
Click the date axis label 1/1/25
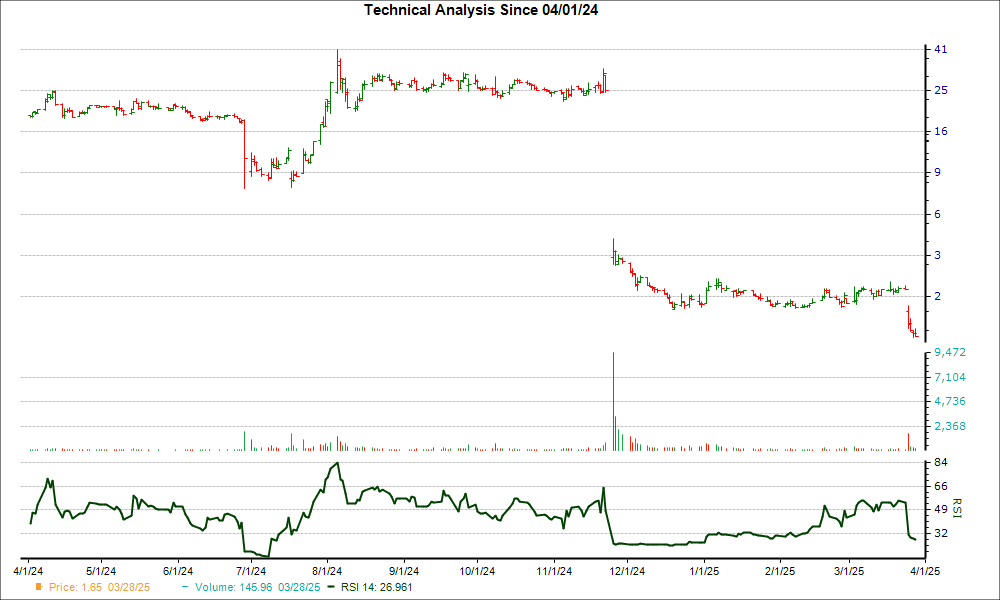[x=704, y=571]
